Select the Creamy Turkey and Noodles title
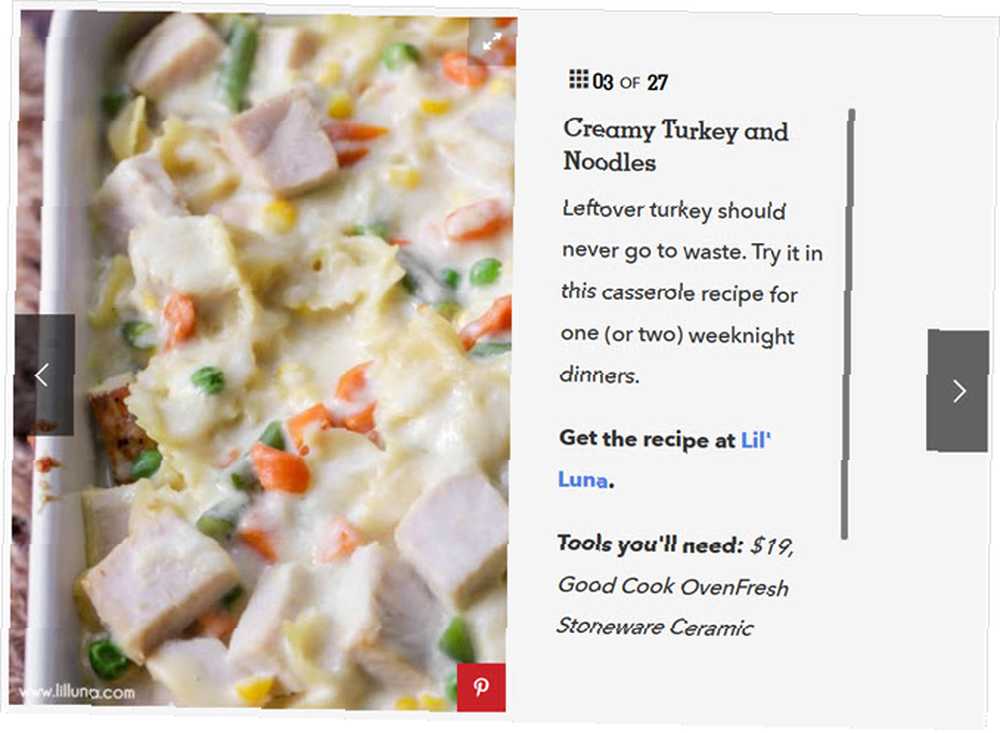This screenshot has height=733, width=1000. 675,145
